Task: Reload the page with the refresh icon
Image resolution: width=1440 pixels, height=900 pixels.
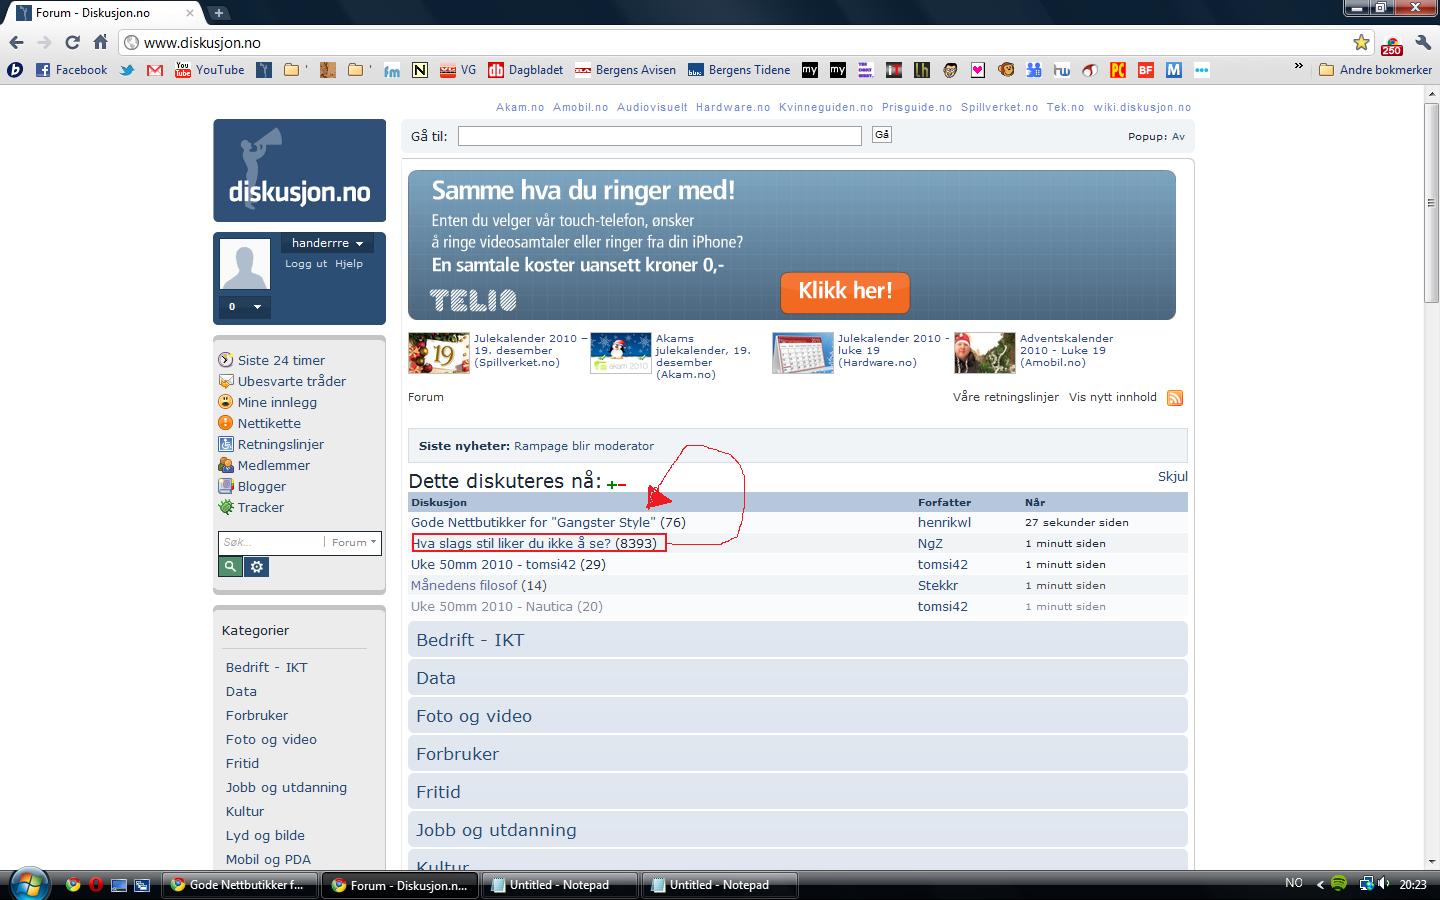Action: tap(72, 42)
